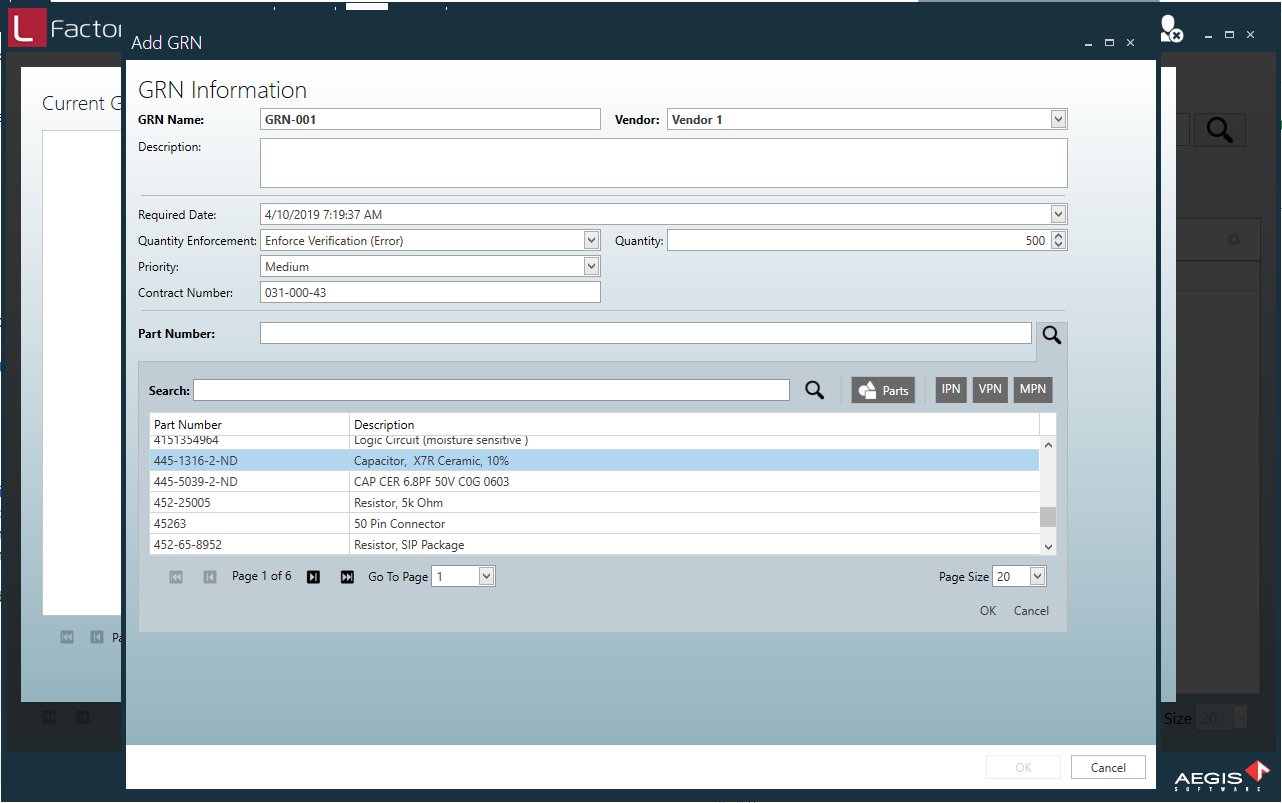1282x803 pixels.
Task: Go to the next page of parts
Action: pos(313,576)
